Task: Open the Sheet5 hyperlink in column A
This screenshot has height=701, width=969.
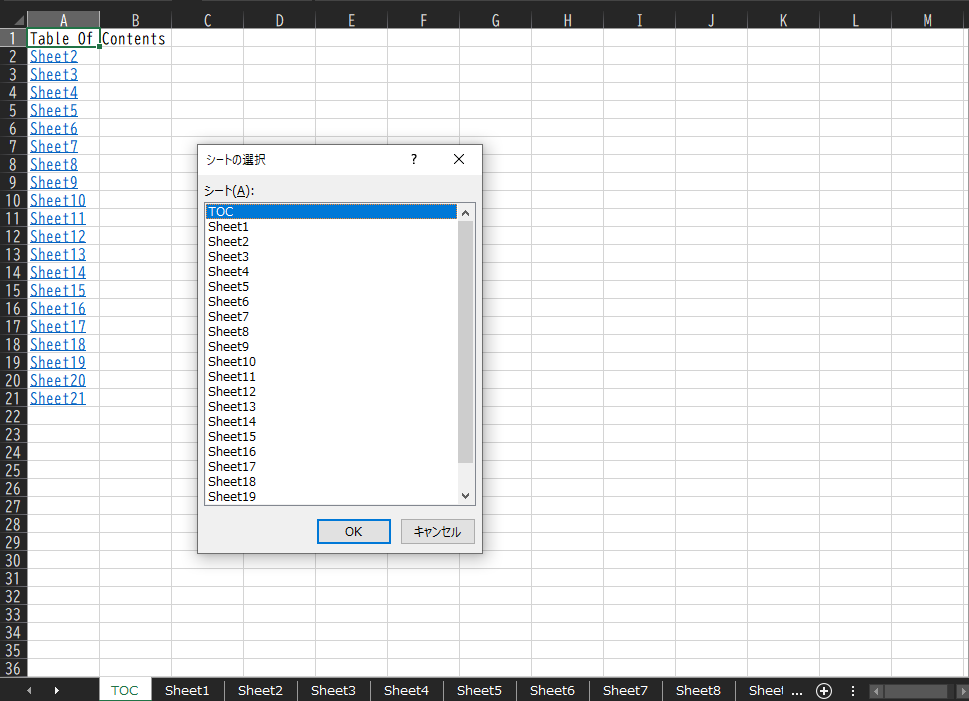Action: pos(54,111)
